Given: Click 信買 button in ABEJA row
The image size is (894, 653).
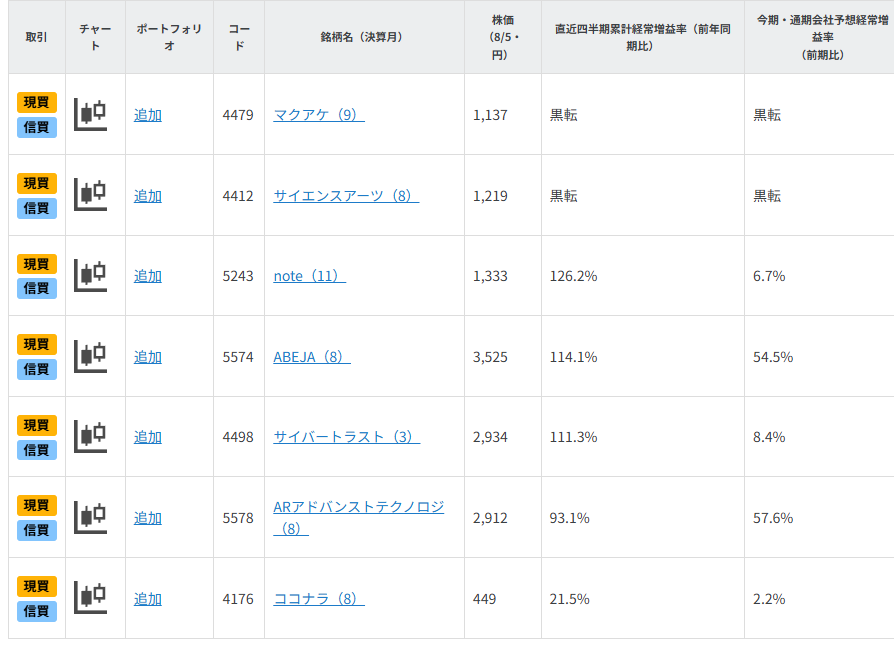Looking at the screenshot, I should click(x=36, y=370).
